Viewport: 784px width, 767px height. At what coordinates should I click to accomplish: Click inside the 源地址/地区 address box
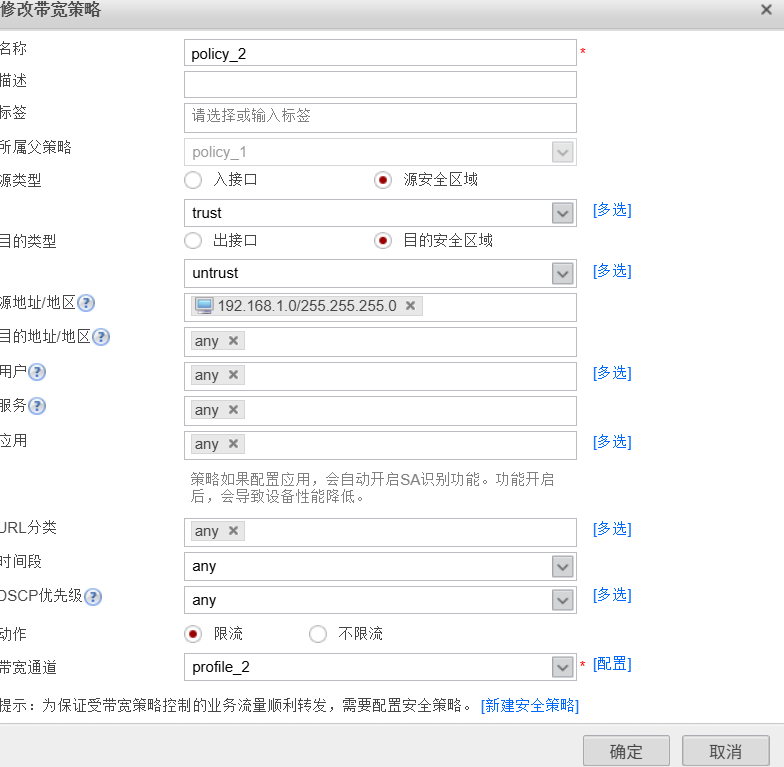pos(380,308)
